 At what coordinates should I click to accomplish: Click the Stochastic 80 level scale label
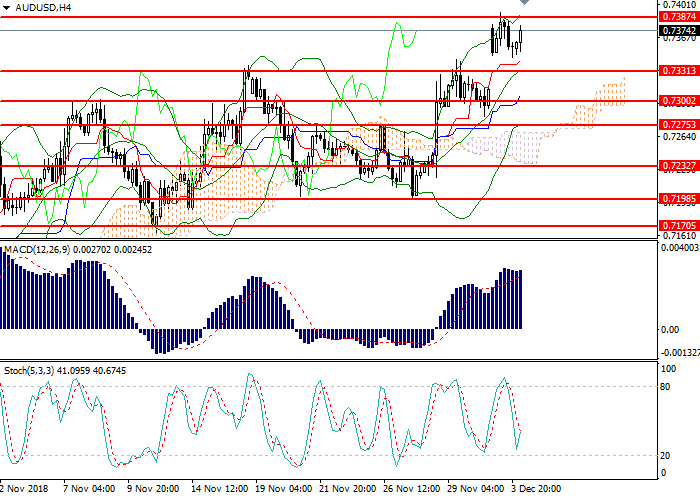(x=665, y=387)
